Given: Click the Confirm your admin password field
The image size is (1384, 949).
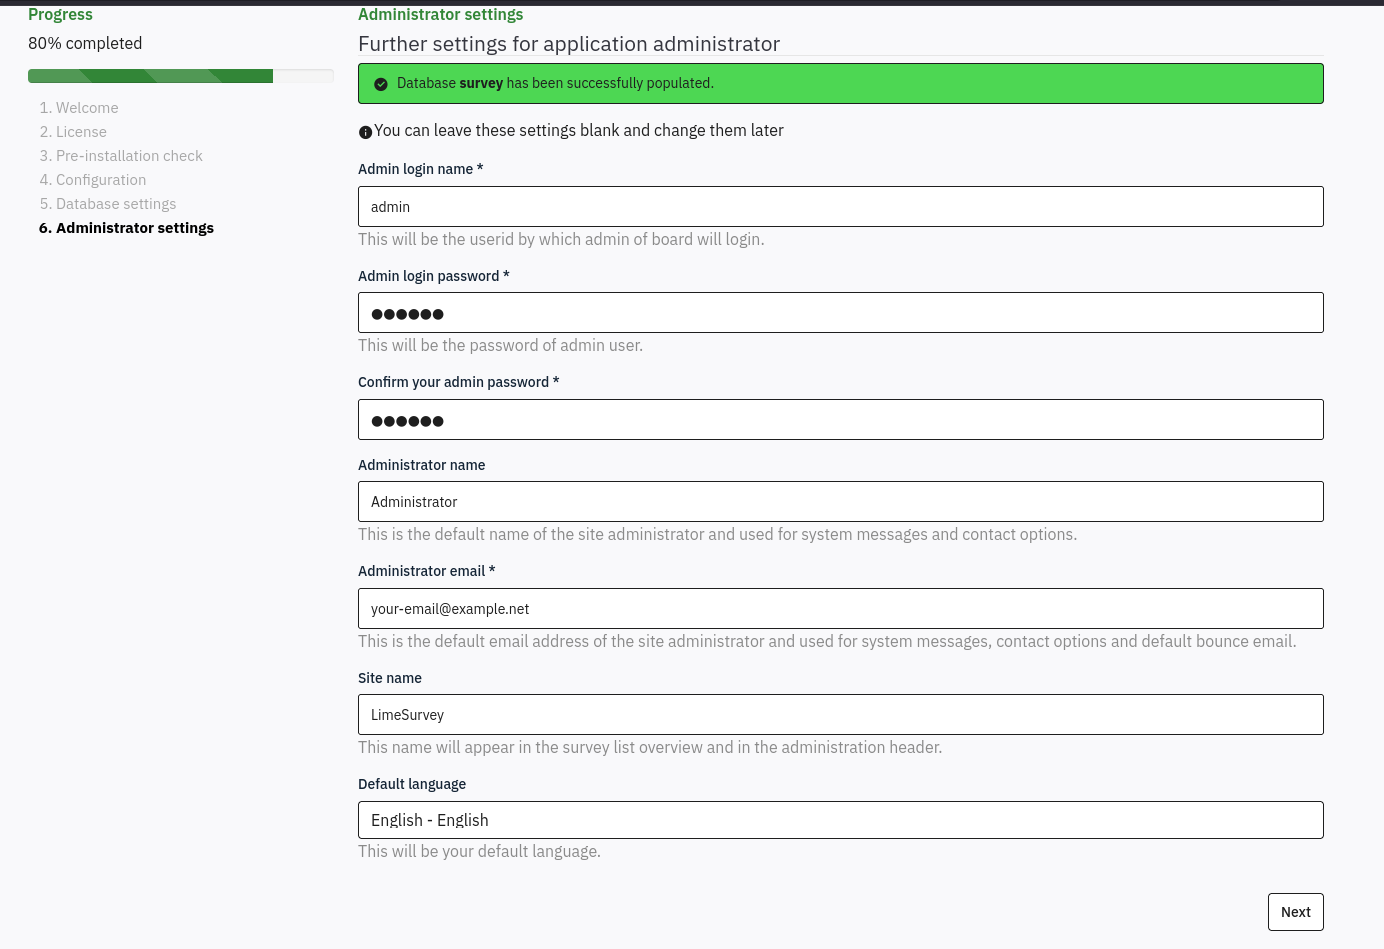Looking at the screenshot, I should (840, 420).
